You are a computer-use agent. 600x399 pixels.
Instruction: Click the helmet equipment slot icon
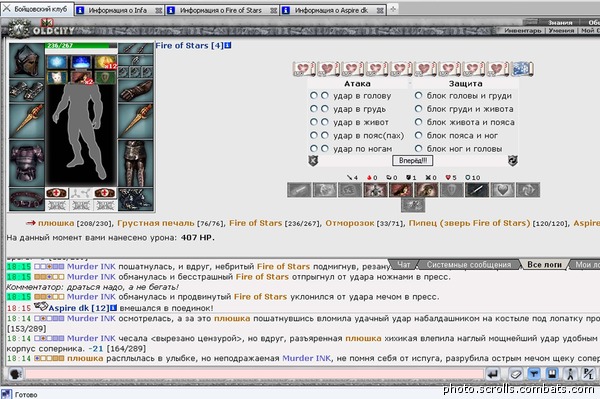(27, 60)
